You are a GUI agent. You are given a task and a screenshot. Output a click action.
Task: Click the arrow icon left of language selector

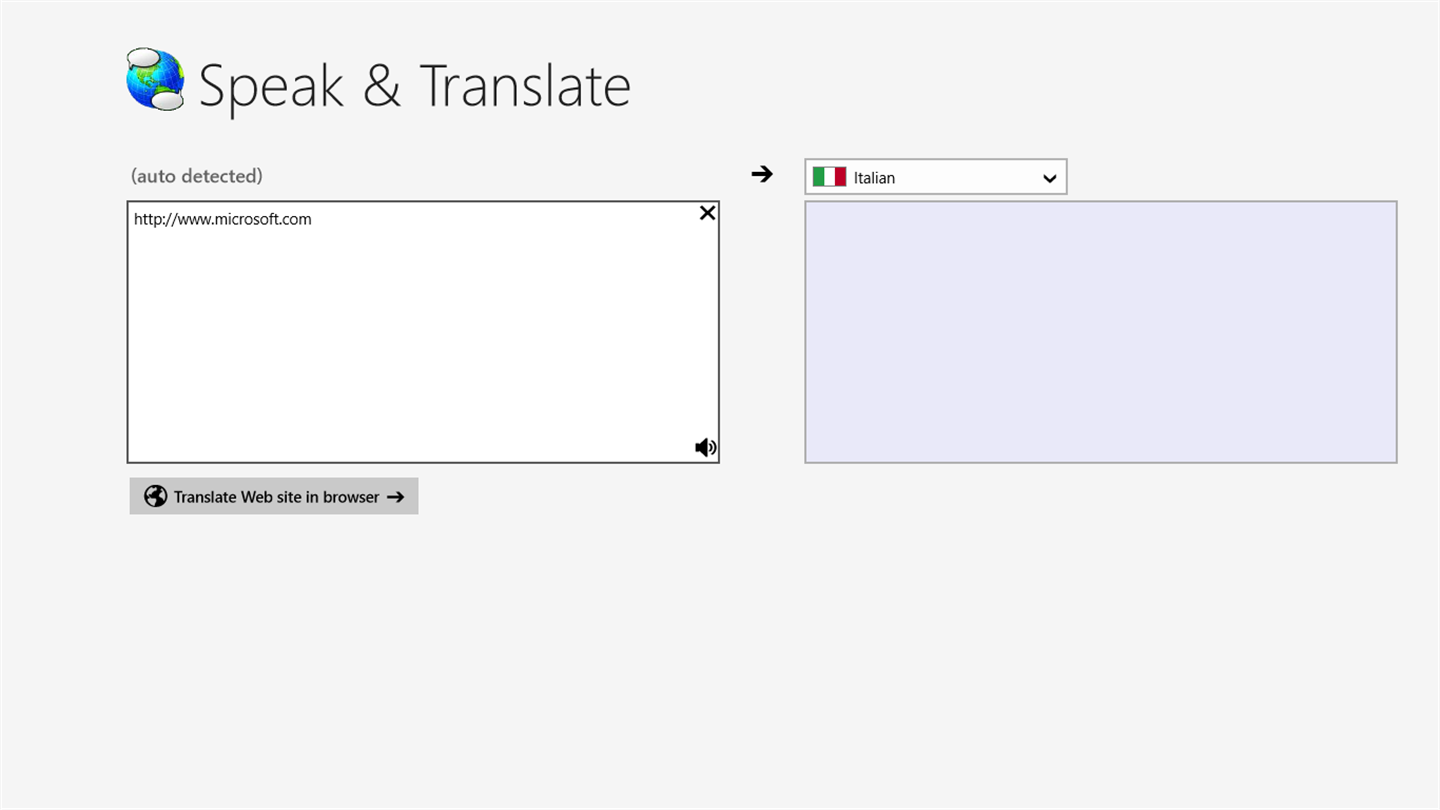(762, 174)
